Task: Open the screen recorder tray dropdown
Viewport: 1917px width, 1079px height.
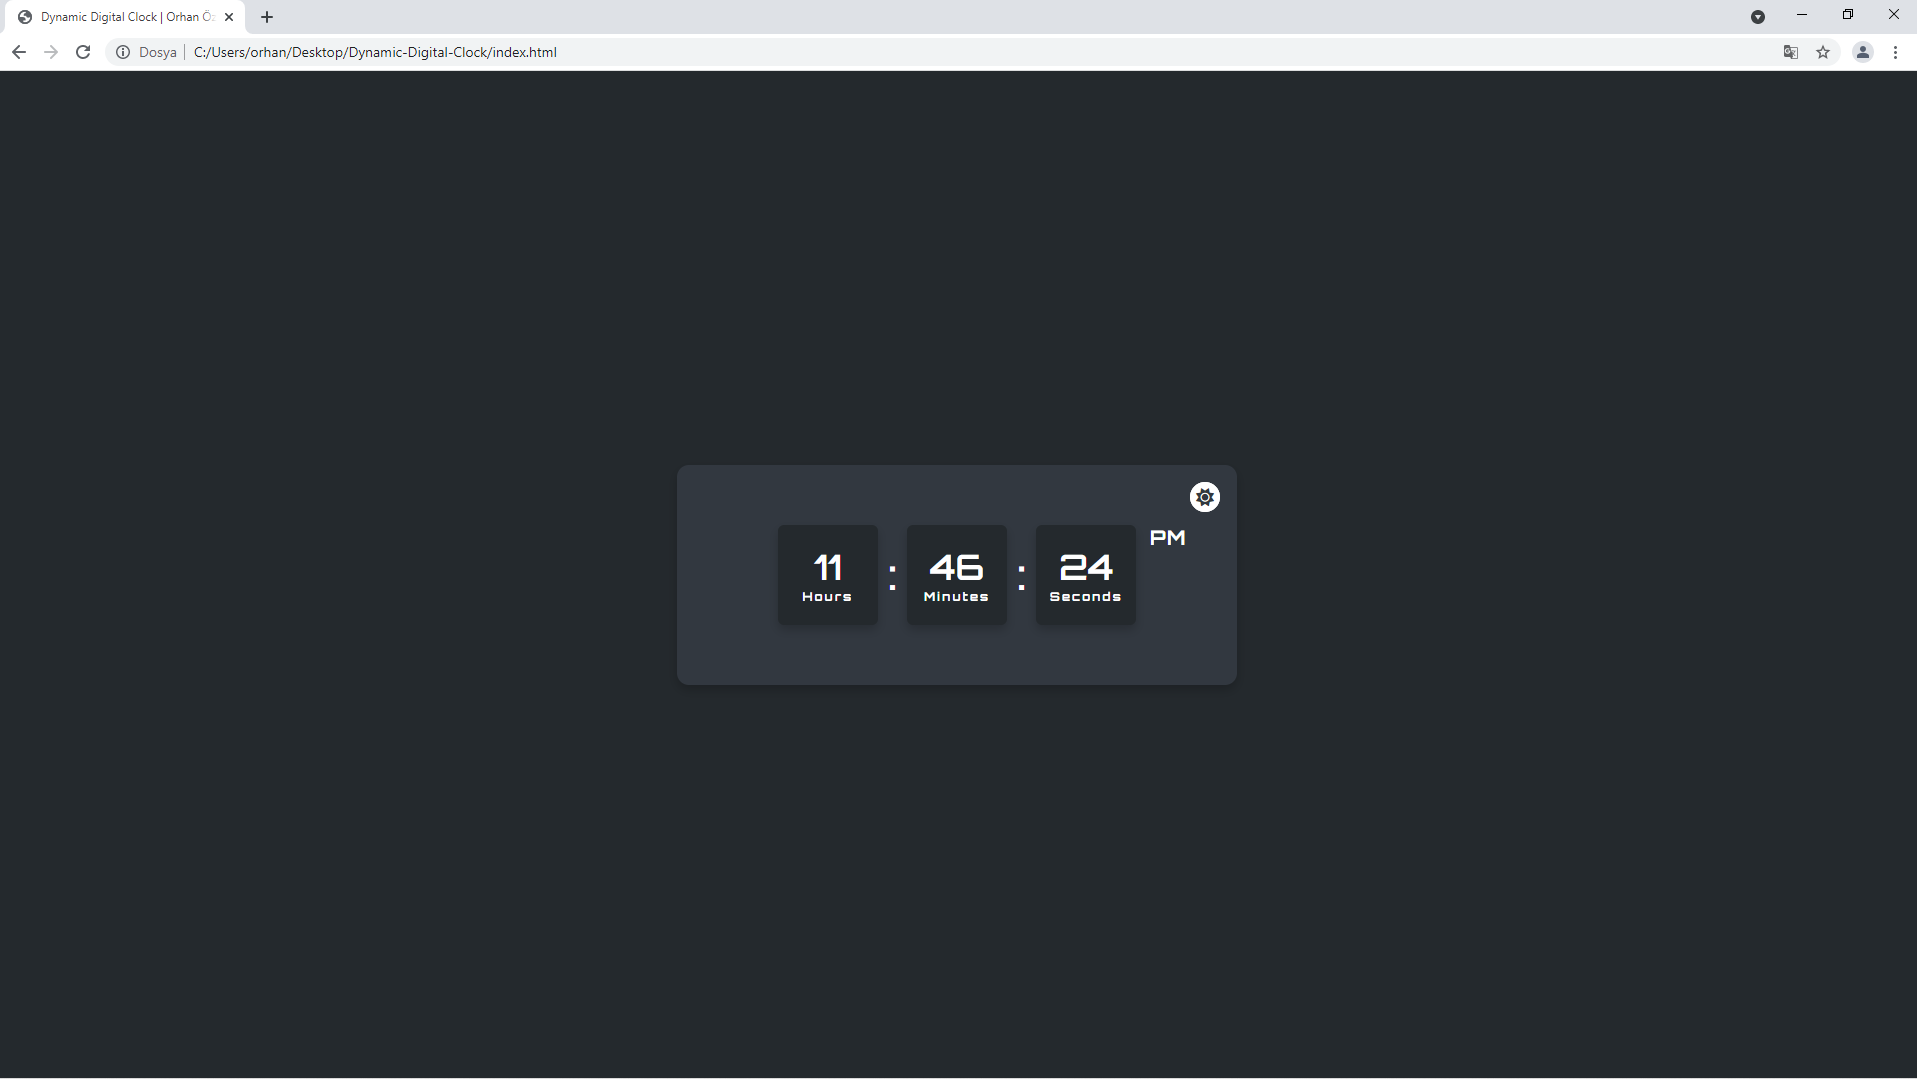Action: [x=1758, y=16]
